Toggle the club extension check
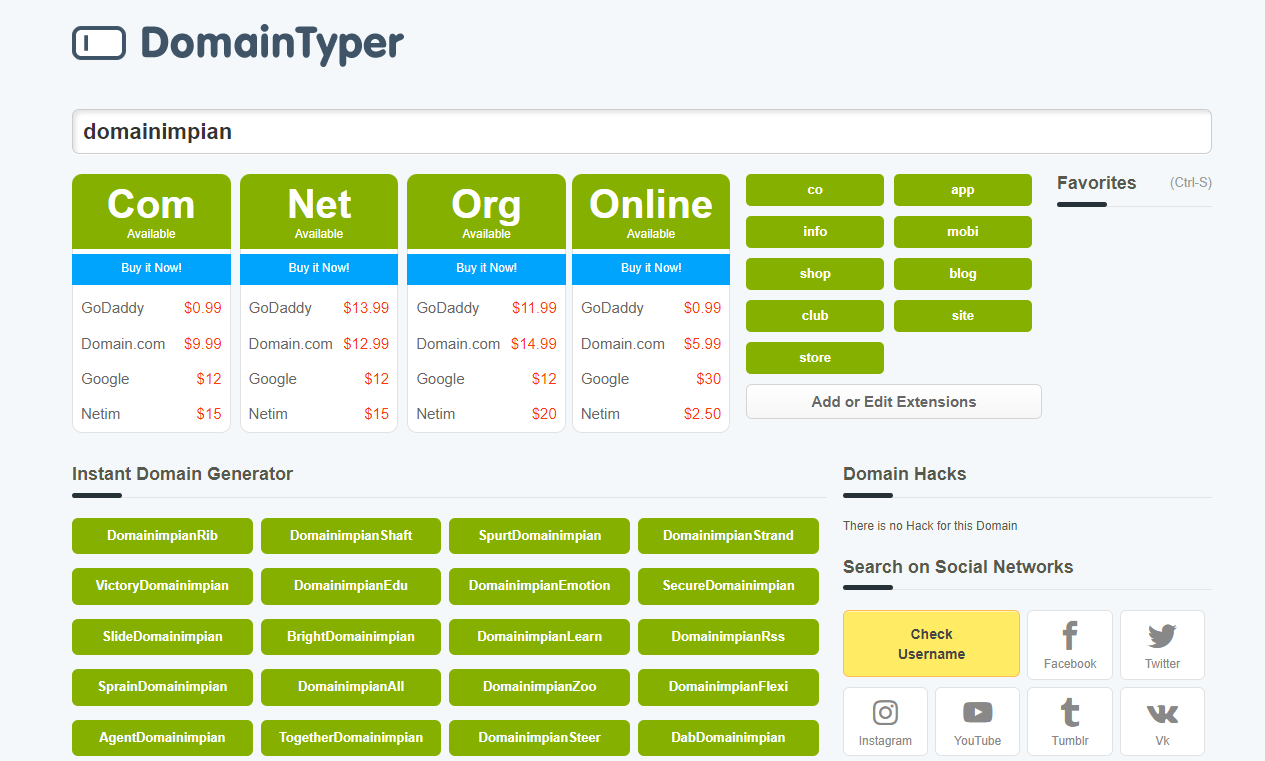 (814, 315)
